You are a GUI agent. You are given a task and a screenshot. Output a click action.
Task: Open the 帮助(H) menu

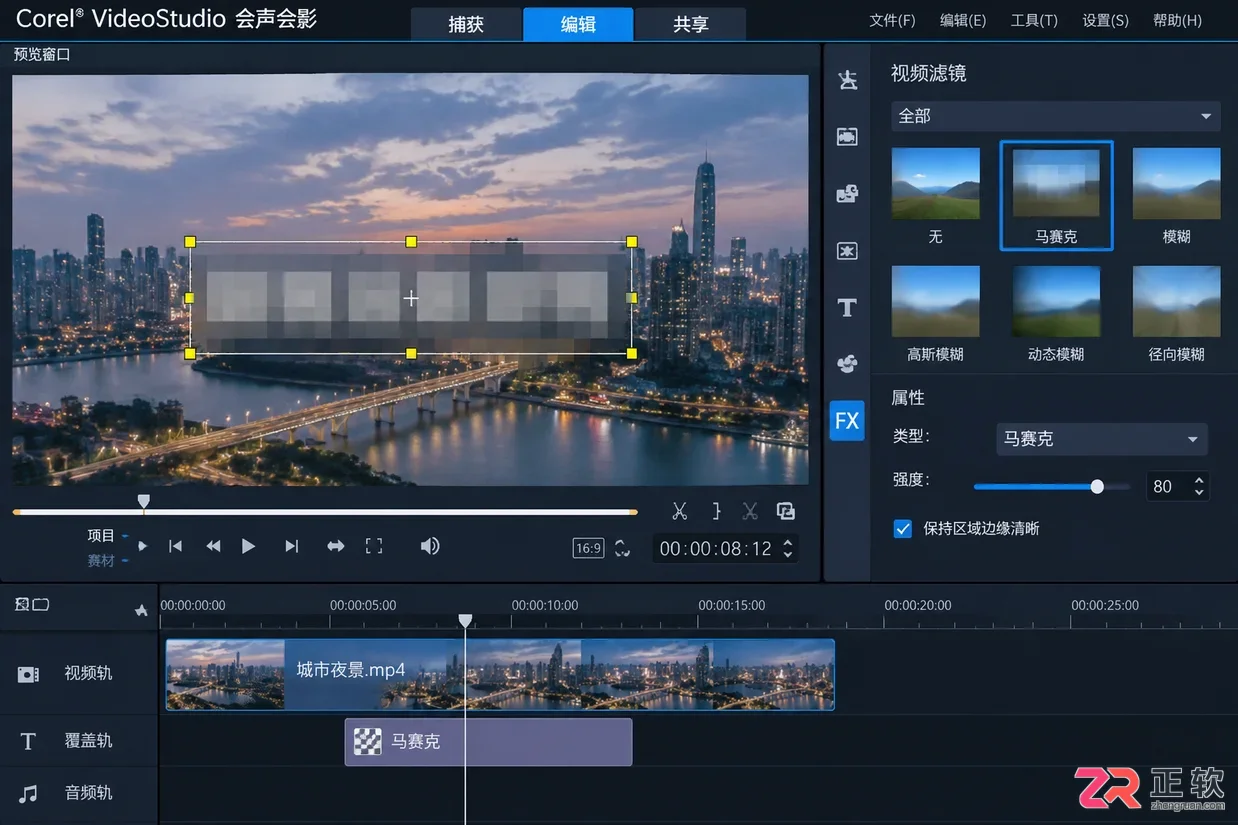pos(1177,20)
